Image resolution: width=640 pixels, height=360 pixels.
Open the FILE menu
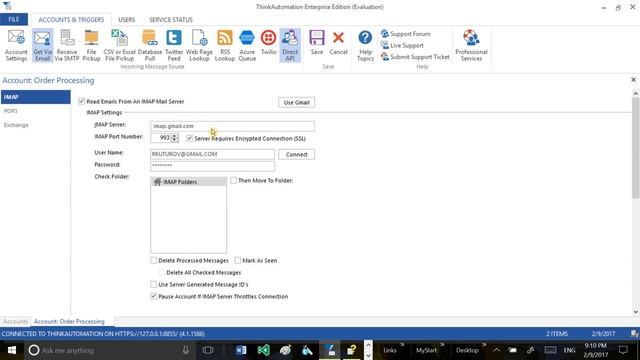[x=14, y=20]
